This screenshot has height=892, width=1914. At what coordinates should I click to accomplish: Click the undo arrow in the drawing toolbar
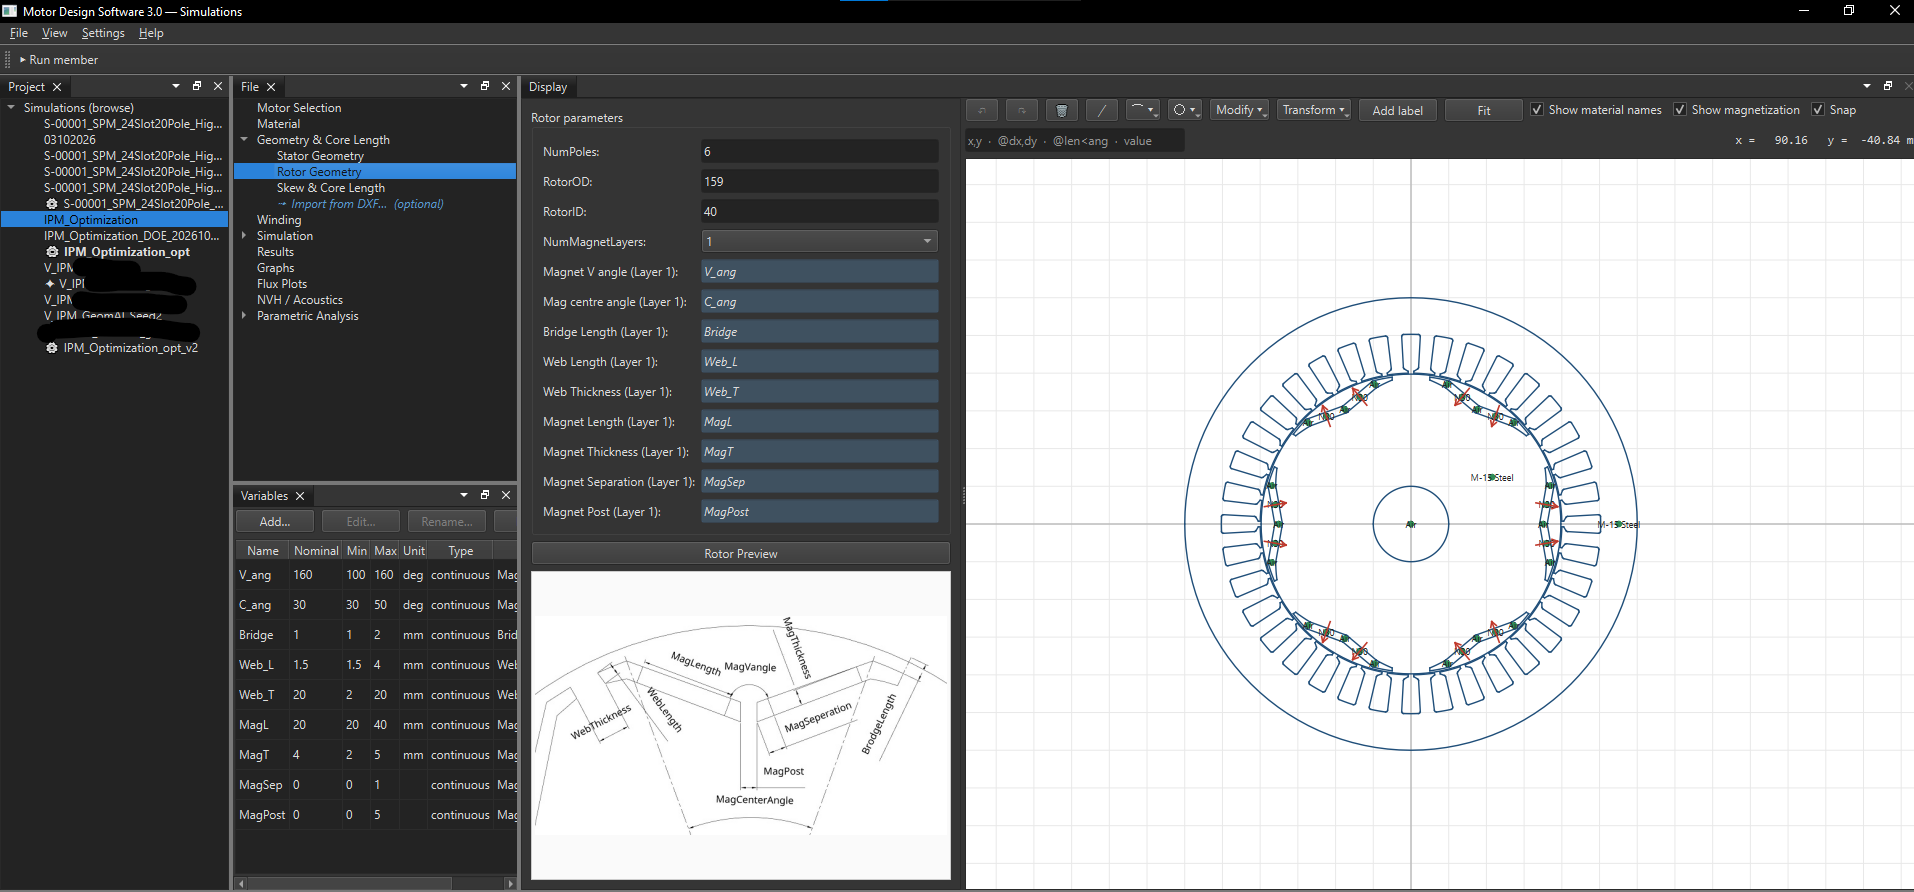[981, 110]
